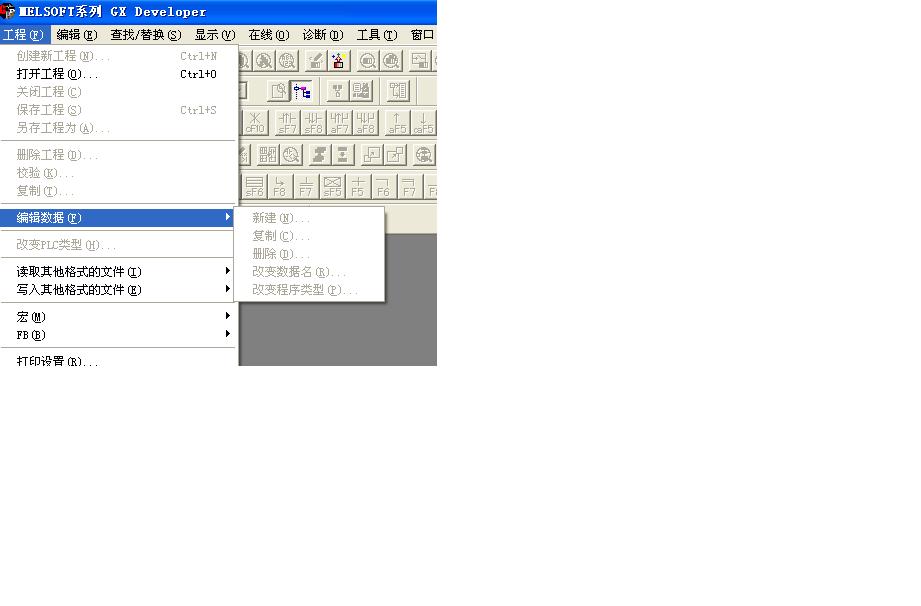Select 打开工程 (O) menu entry
921x606 pixels.
click(x=119, y=74)
